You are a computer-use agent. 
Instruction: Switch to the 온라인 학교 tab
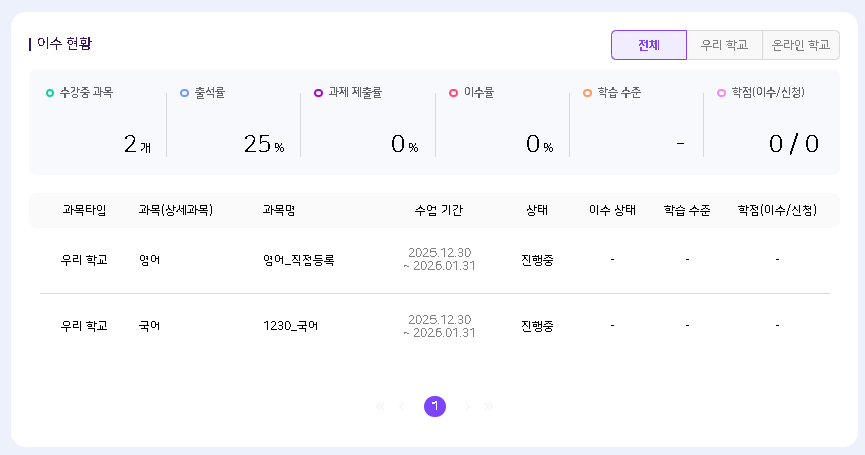[801, 45]
